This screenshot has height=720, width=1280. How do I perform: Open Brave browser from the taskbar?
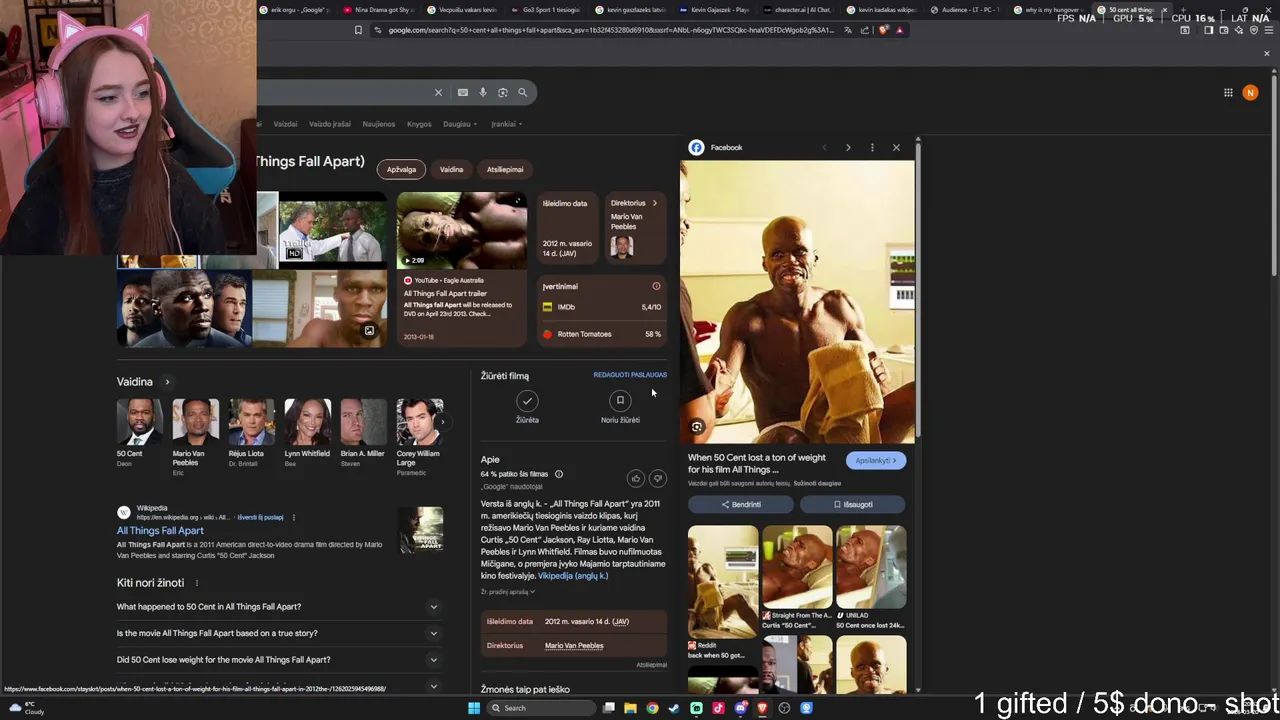click(x=762, y=708)
